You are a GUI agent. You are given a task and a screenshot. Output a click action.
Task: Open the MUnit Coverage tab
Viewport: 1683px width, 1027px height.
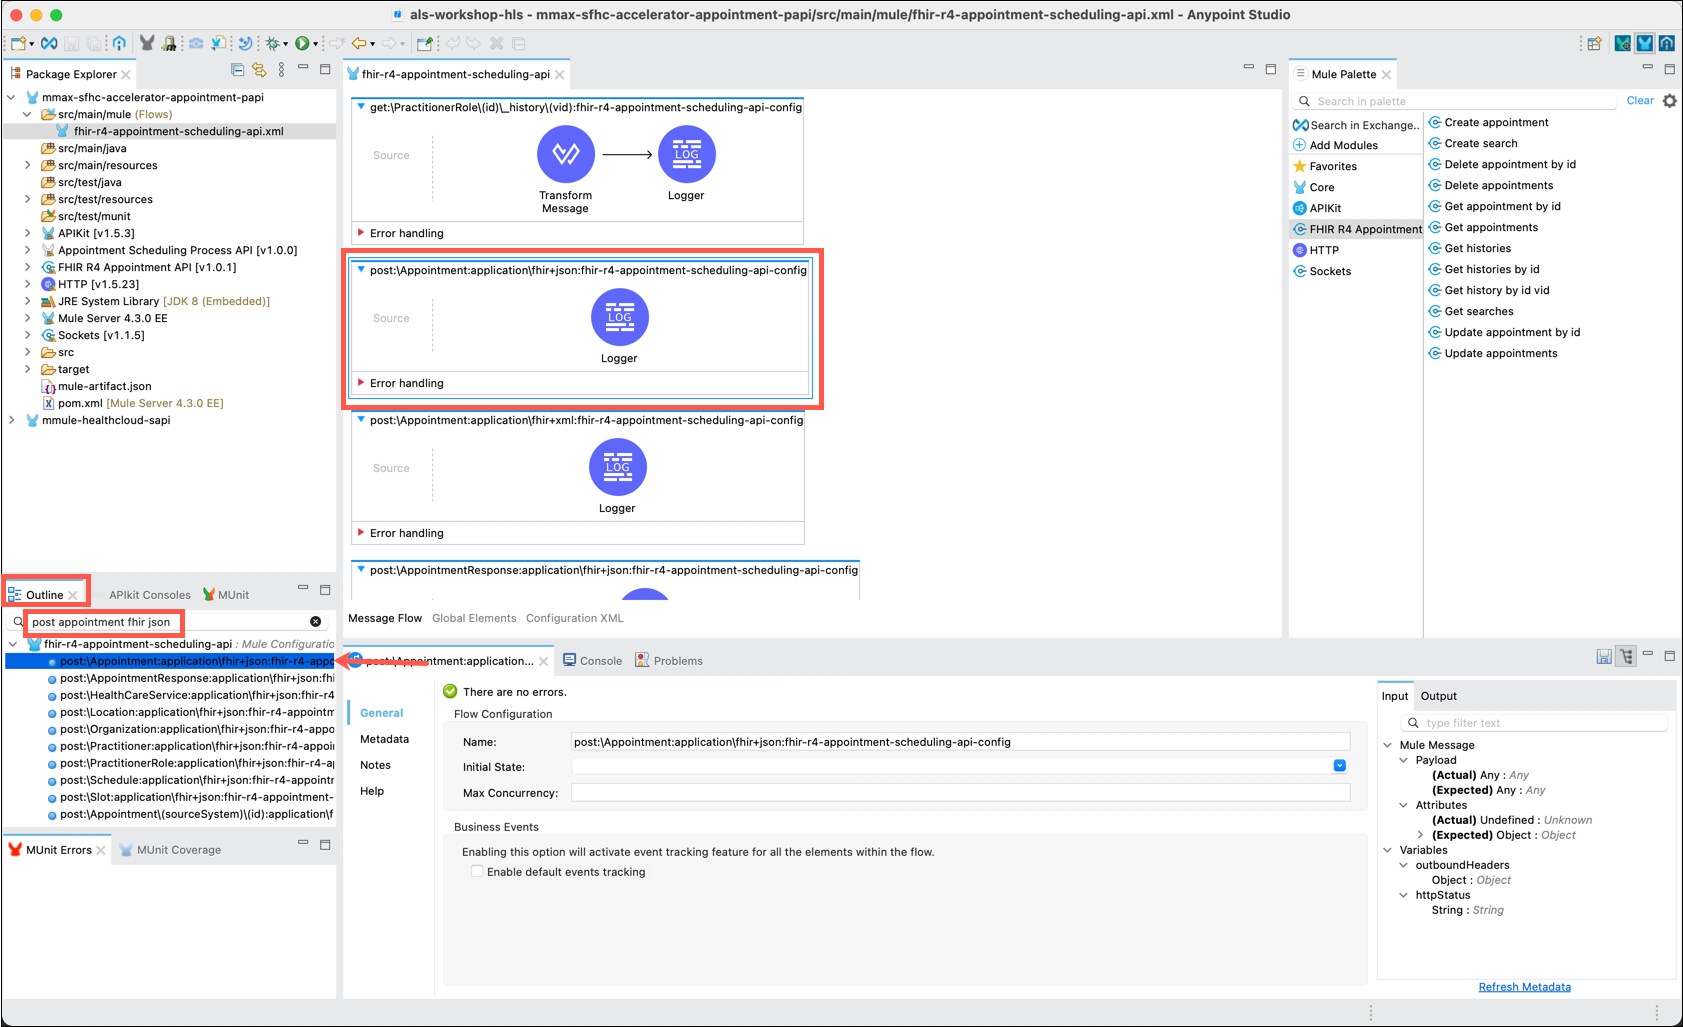pos(170,850)
